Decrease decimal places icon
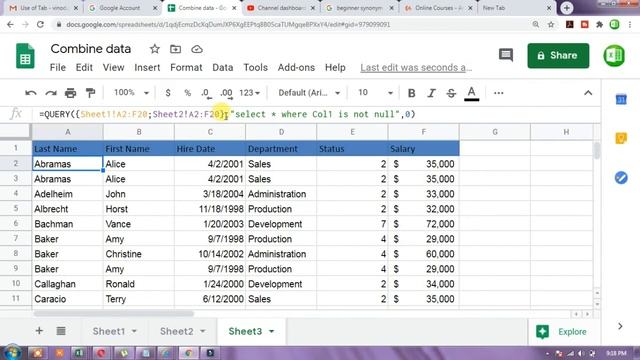 [207, 94]
